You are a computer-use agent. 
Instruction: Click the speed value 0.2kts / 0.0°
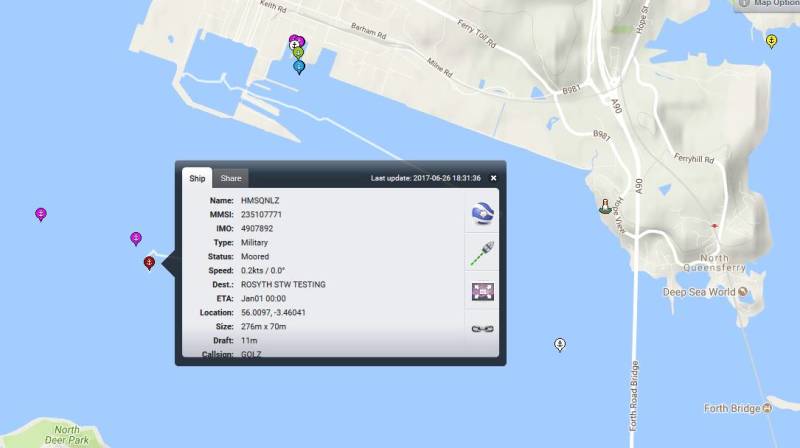pyautogui.click(x=263, y=270)
